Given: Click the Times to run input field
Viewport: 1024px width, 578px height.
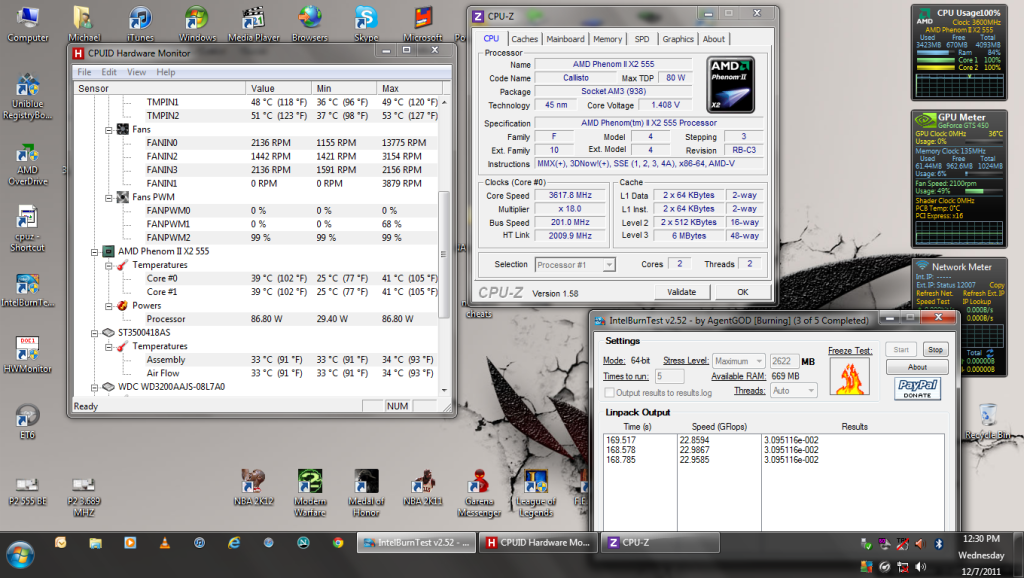Looking at the screenshot, I should [x=670, y=376].
